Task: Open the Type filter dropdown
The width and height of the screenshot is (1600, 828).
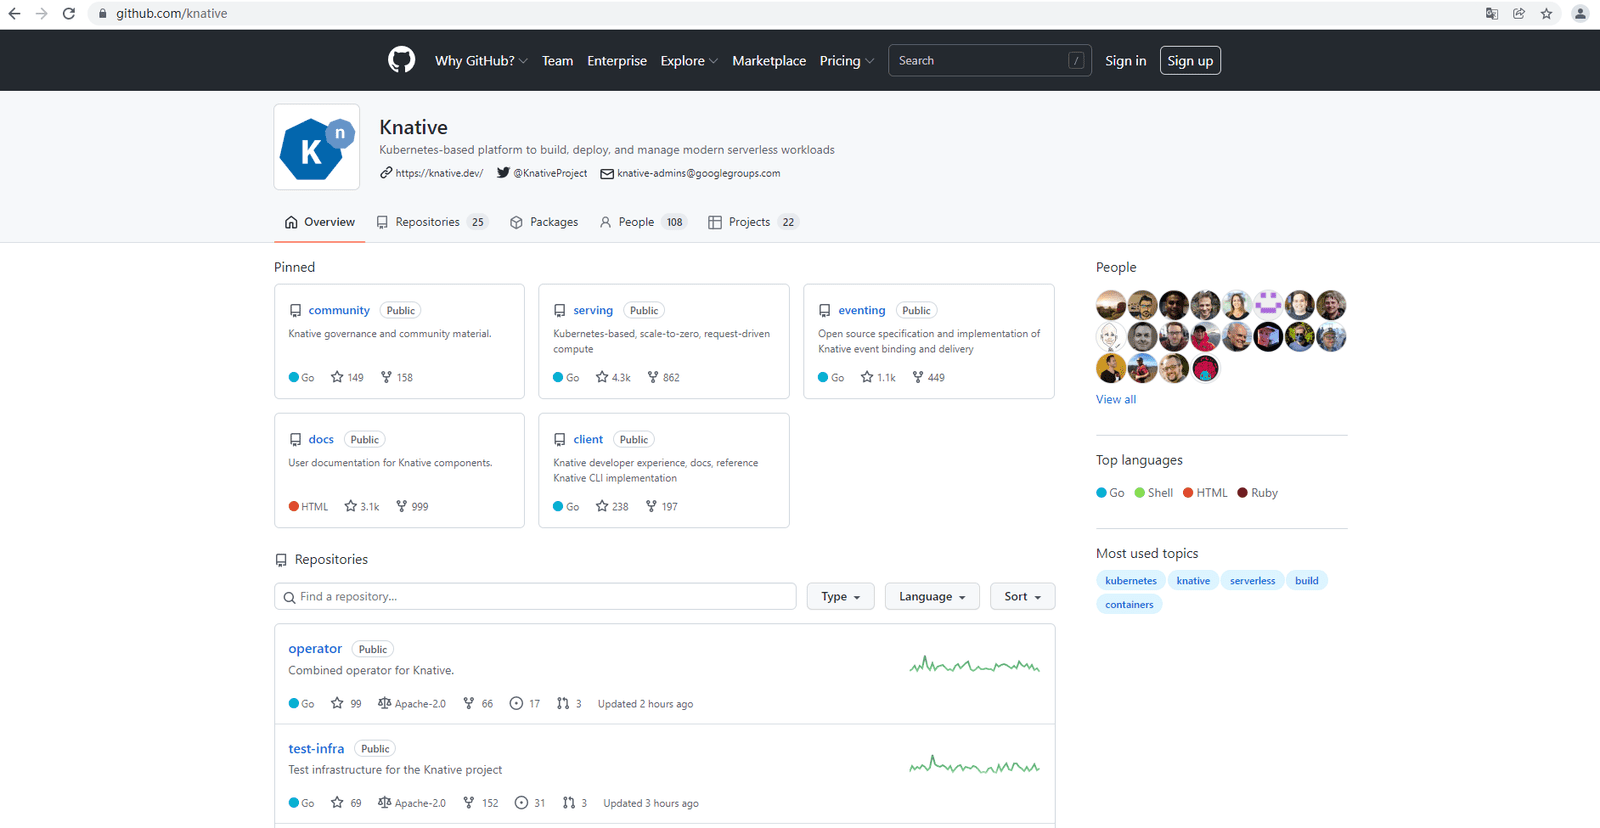Action: (841, 597)
